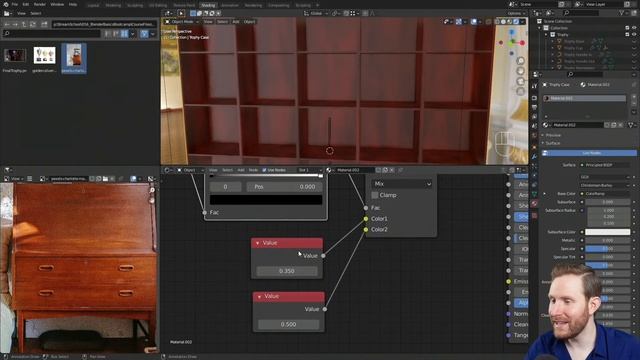Expand viewport shading options dropdown
640x360 pixels.
coord(523,22)
